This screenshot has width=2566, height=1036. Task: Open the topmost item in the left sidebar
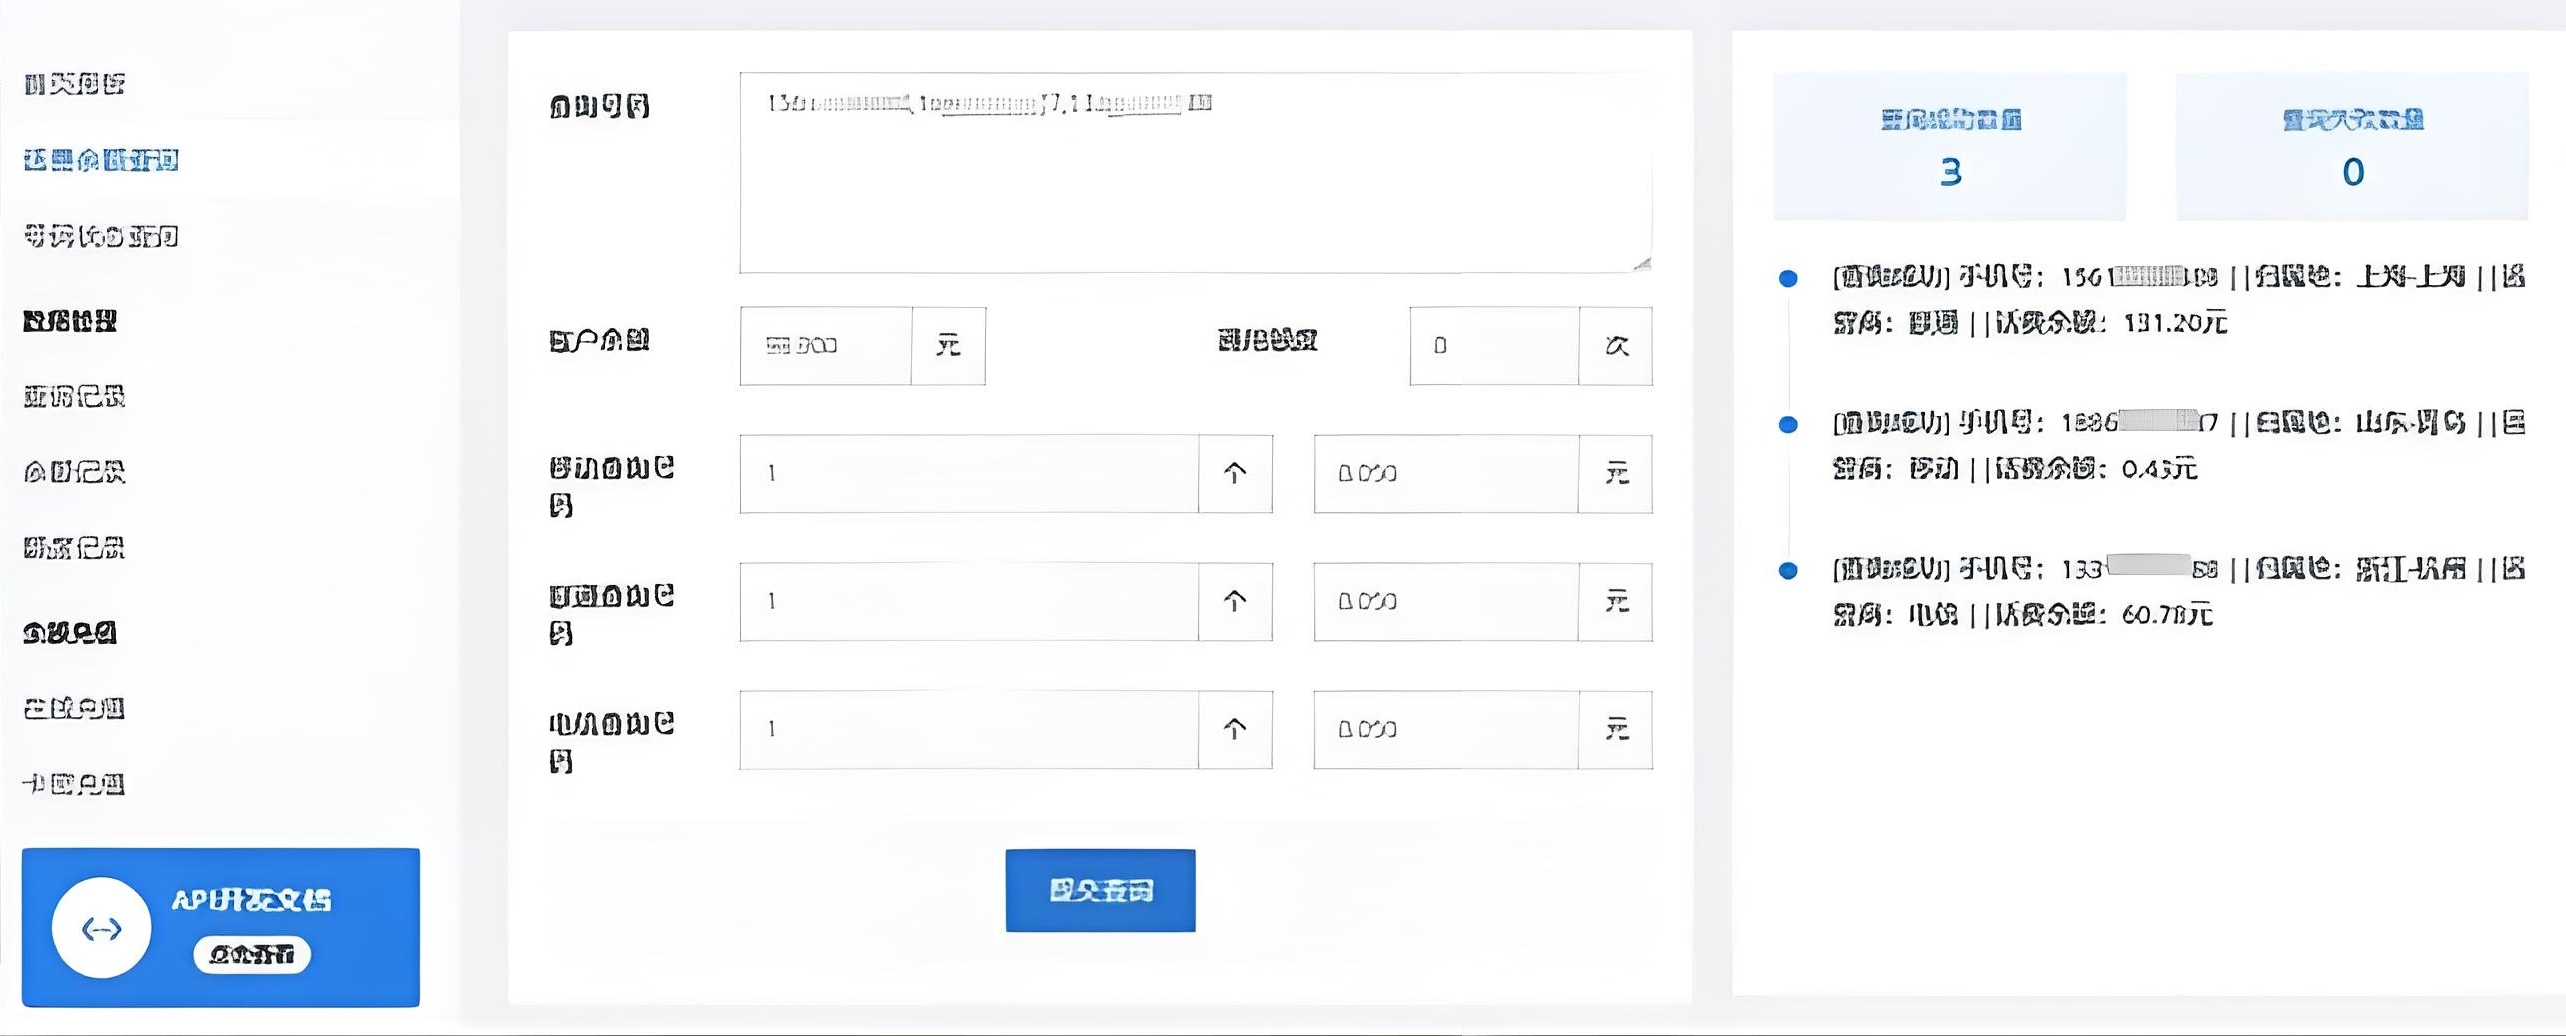pos(75,84)
